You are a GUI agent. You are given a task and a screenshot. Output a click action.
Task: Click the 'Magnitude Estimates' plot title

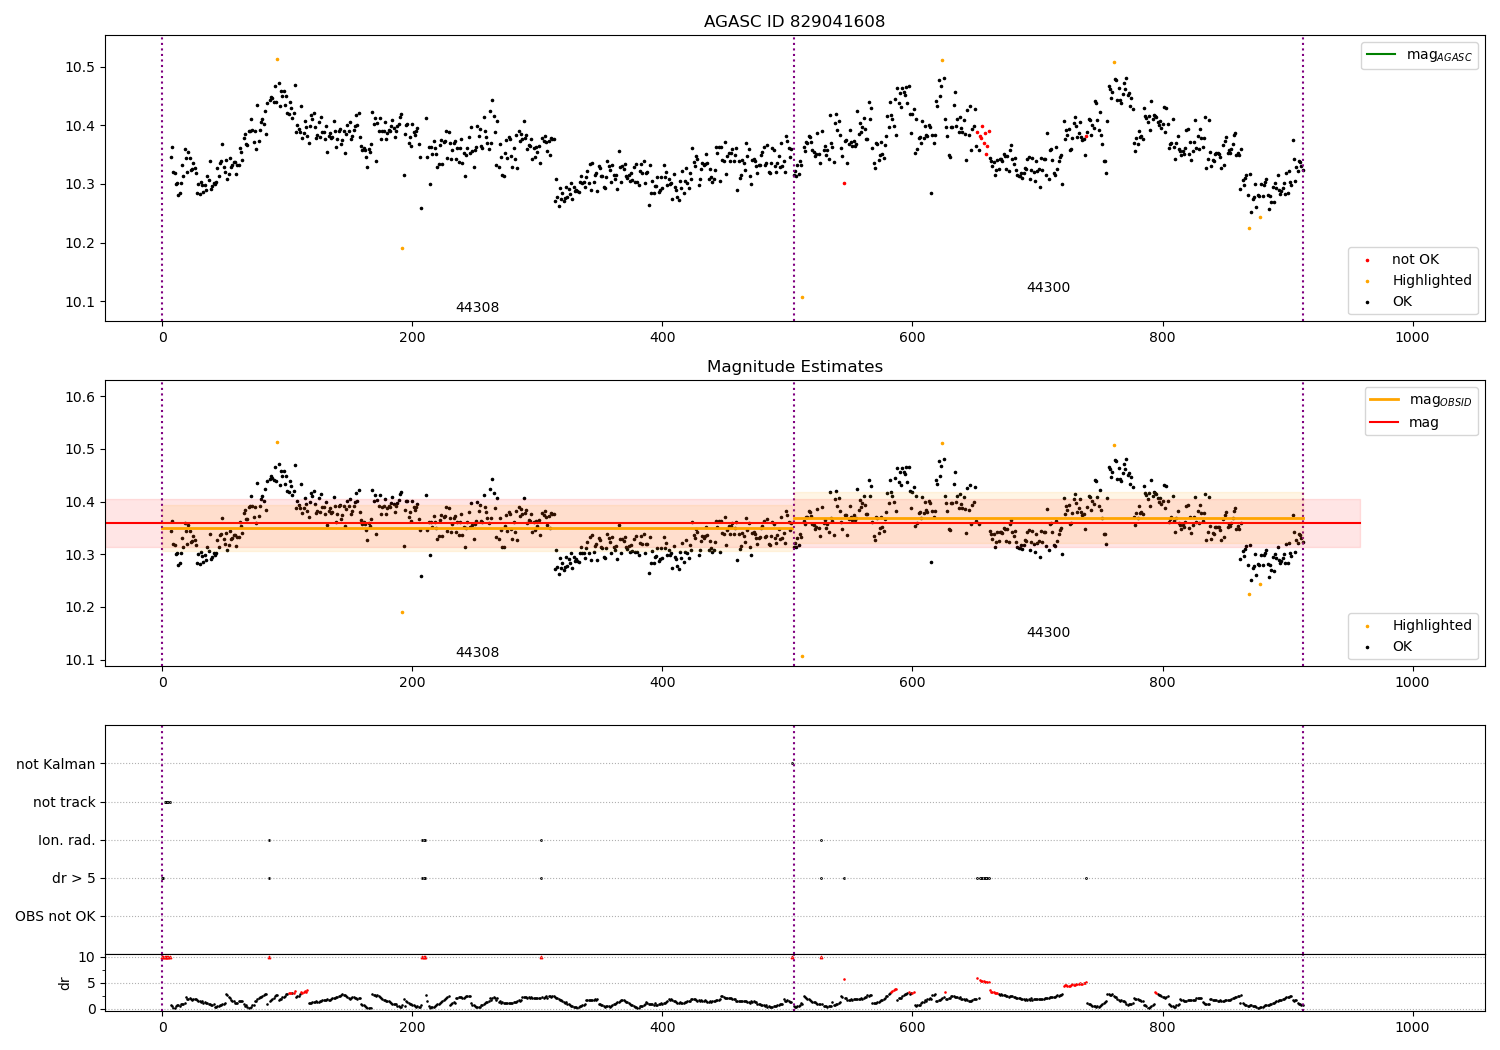coord(794,367)
